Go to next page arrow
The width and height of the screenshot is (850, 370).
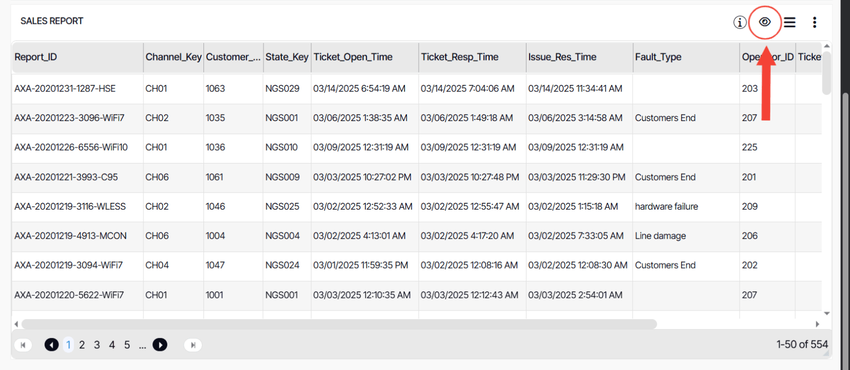click(160, 345)
